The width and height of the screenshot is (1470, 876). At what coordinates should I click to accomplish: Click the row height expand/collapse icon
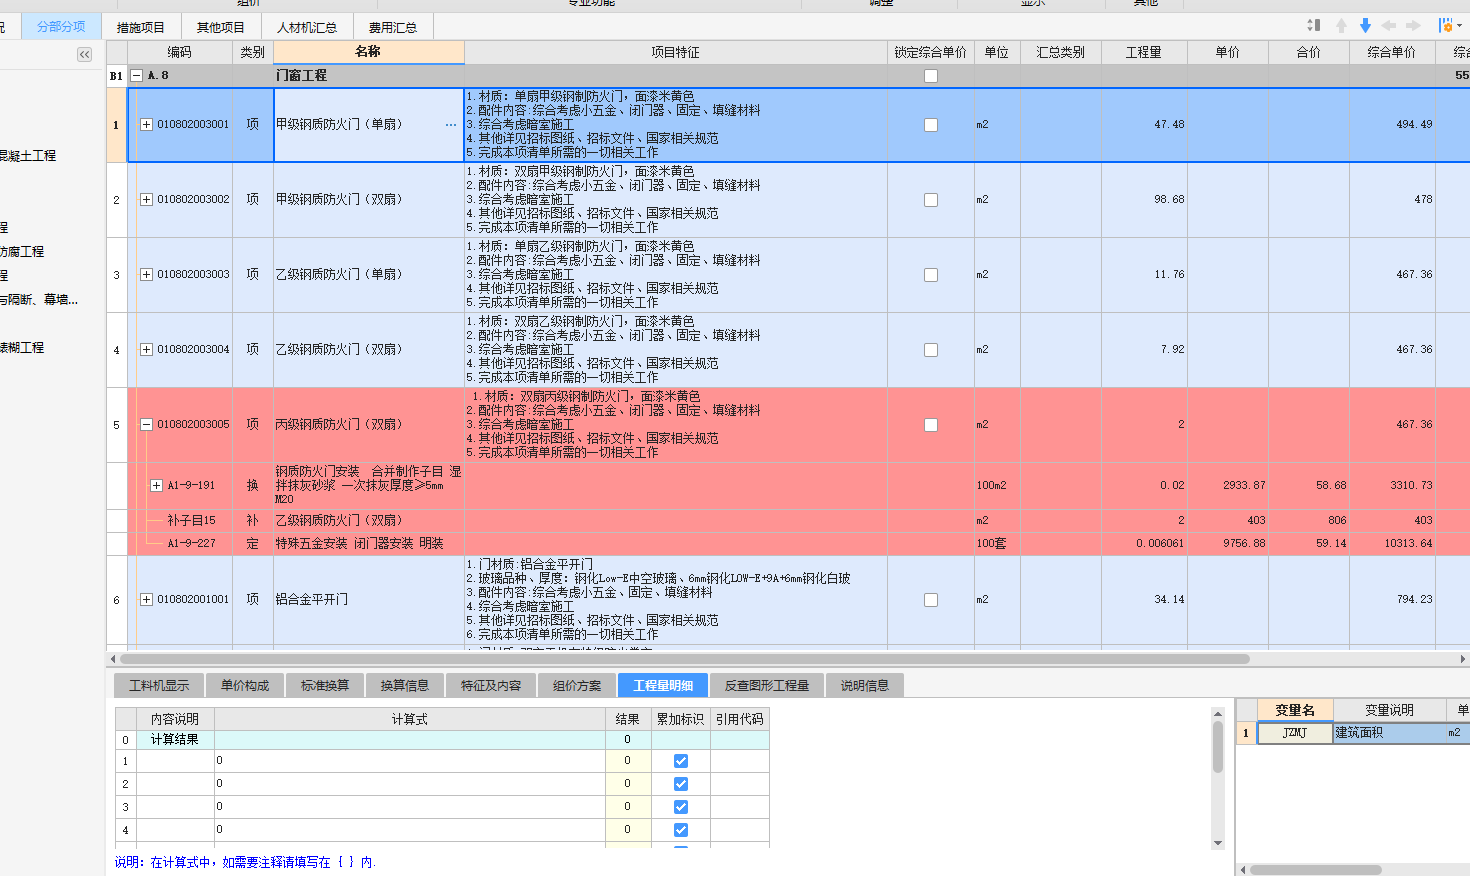pos(1314,25)
